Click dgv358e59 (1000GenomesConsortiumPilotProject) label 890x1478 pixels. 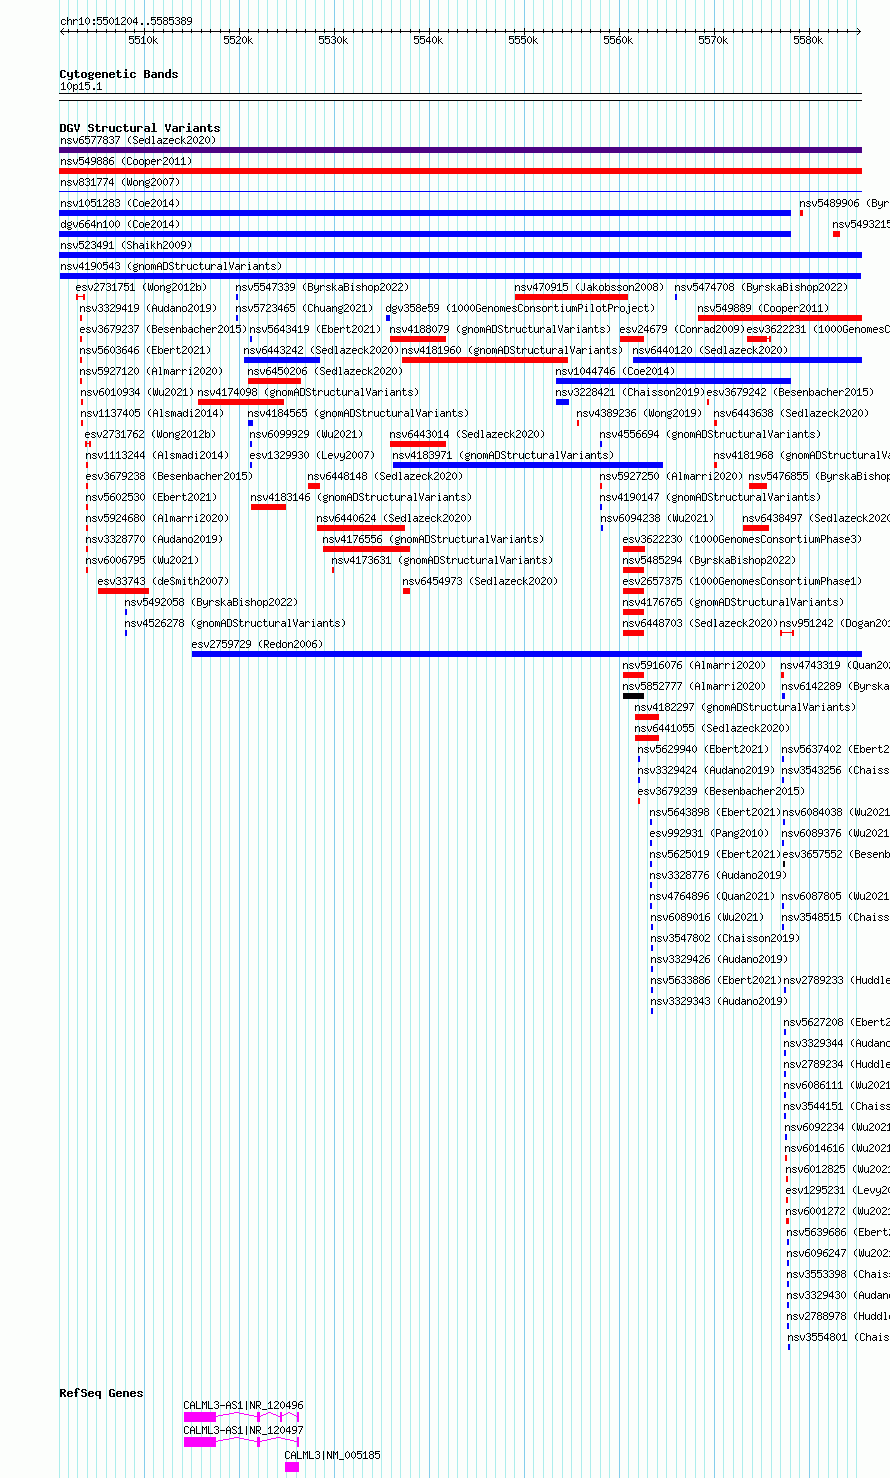coord(521,308)
